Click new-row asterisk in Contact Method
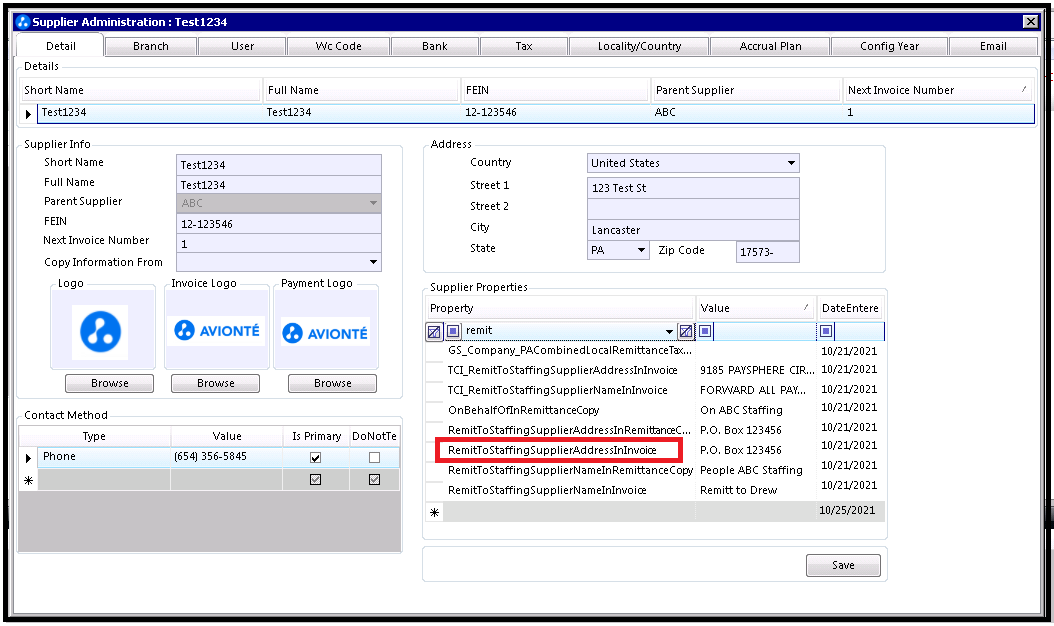 point(28,480)
